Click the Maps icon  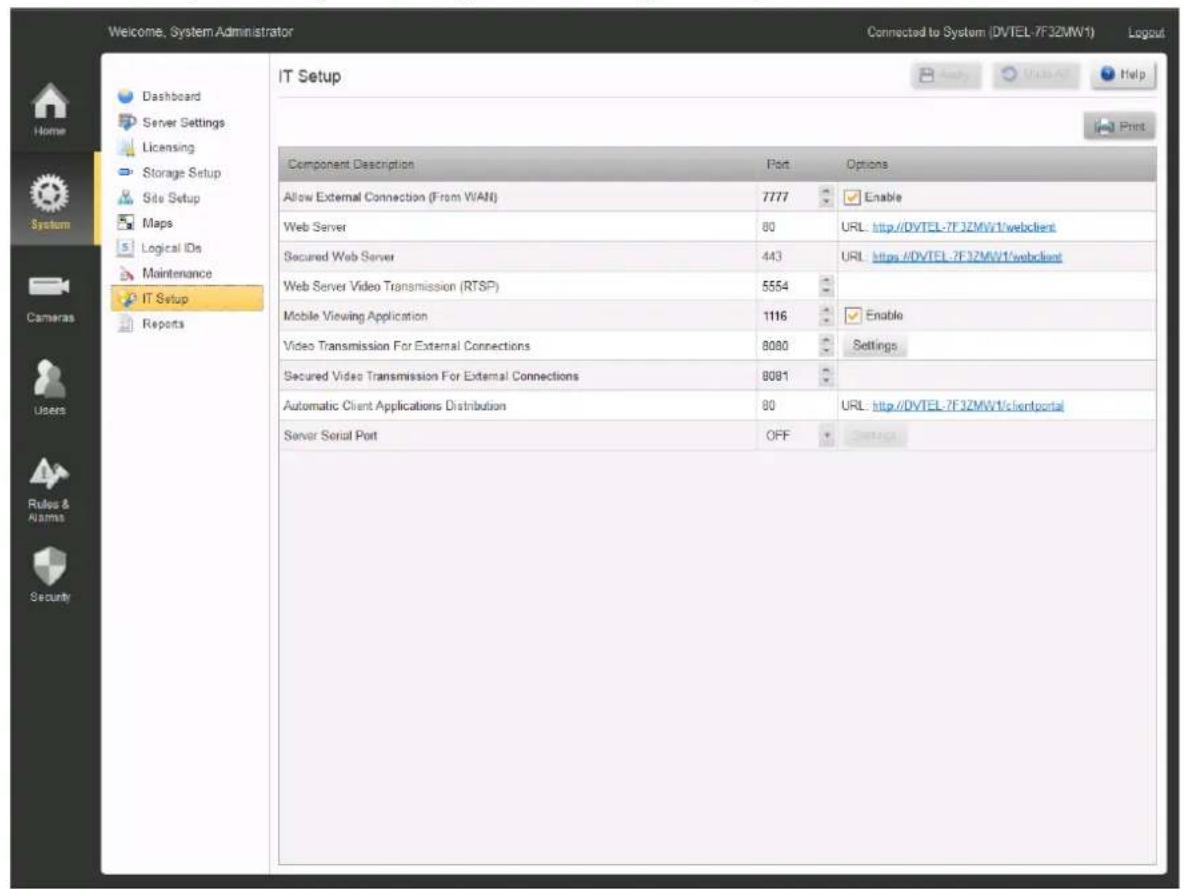(126, 223)
